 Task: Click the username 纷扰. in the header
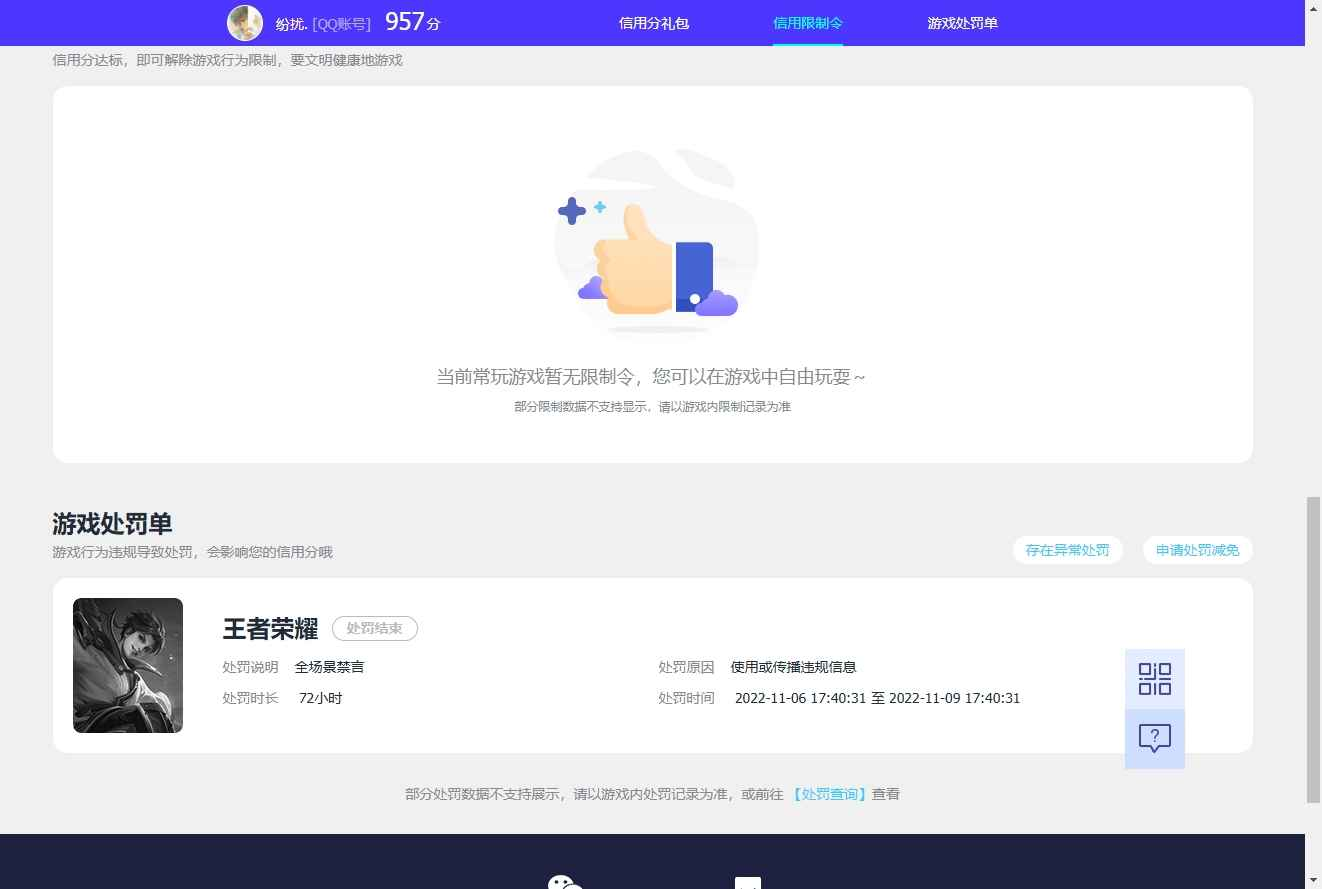(x=291, y=24)
